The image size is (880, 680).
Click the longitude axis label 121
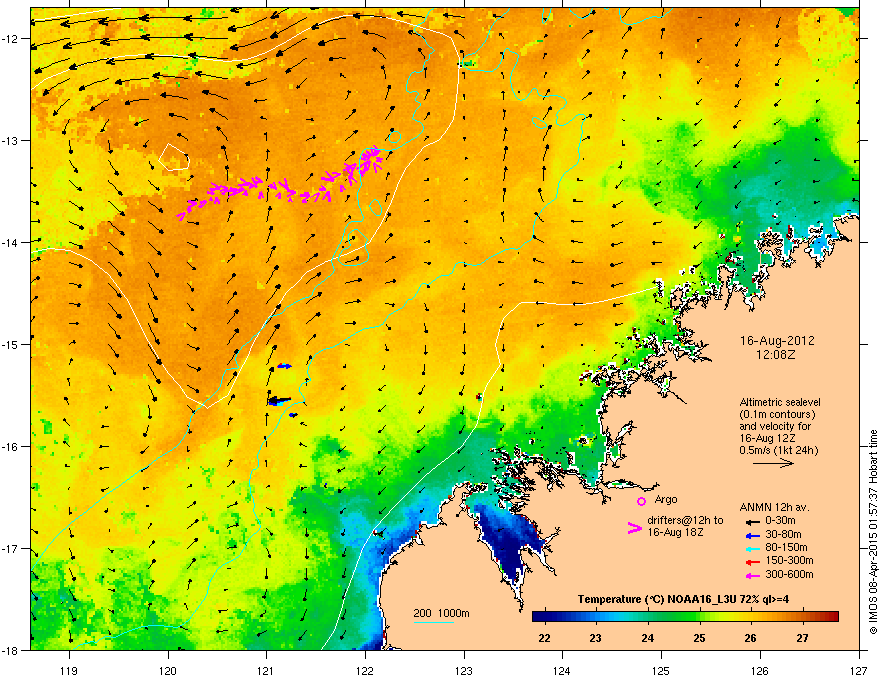click(266, 671)
